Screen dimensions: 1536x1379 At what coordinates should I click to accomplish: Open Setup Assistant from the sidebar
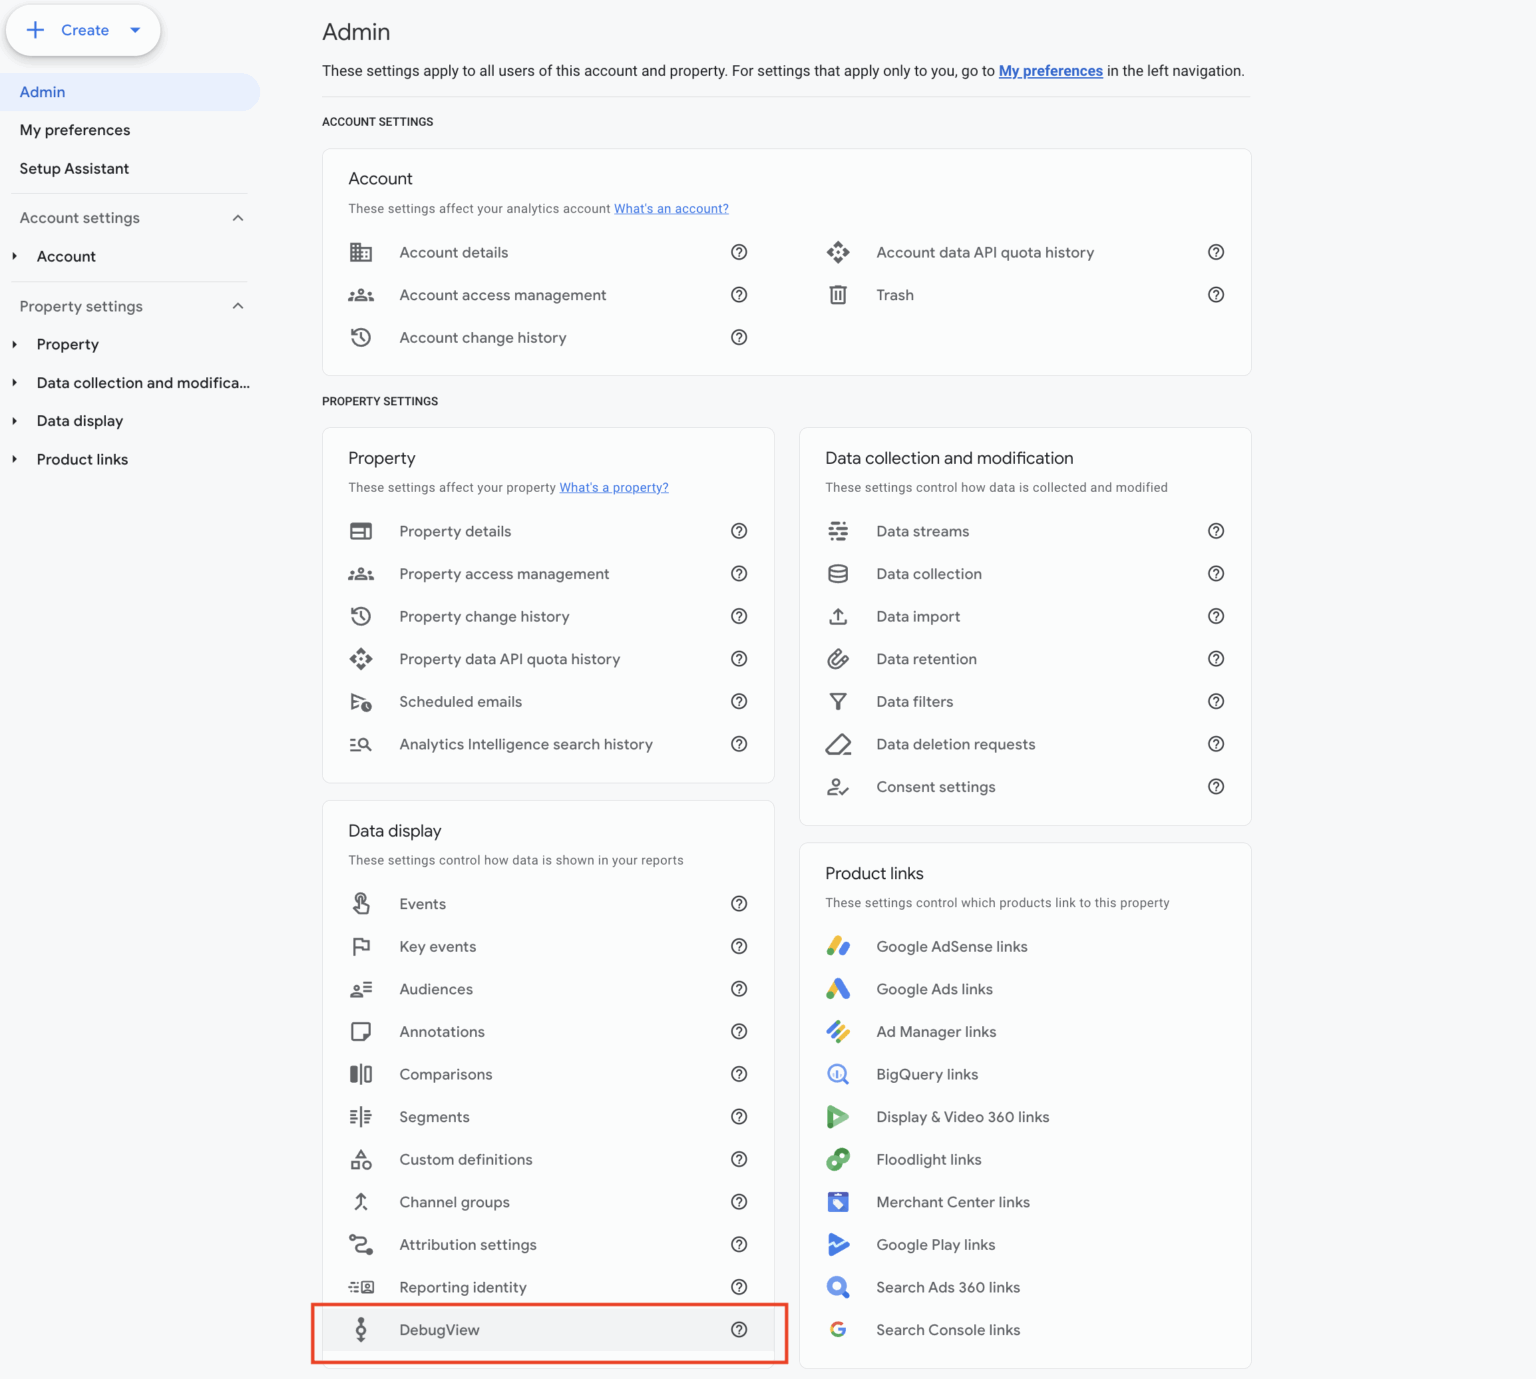coord(74,168)
